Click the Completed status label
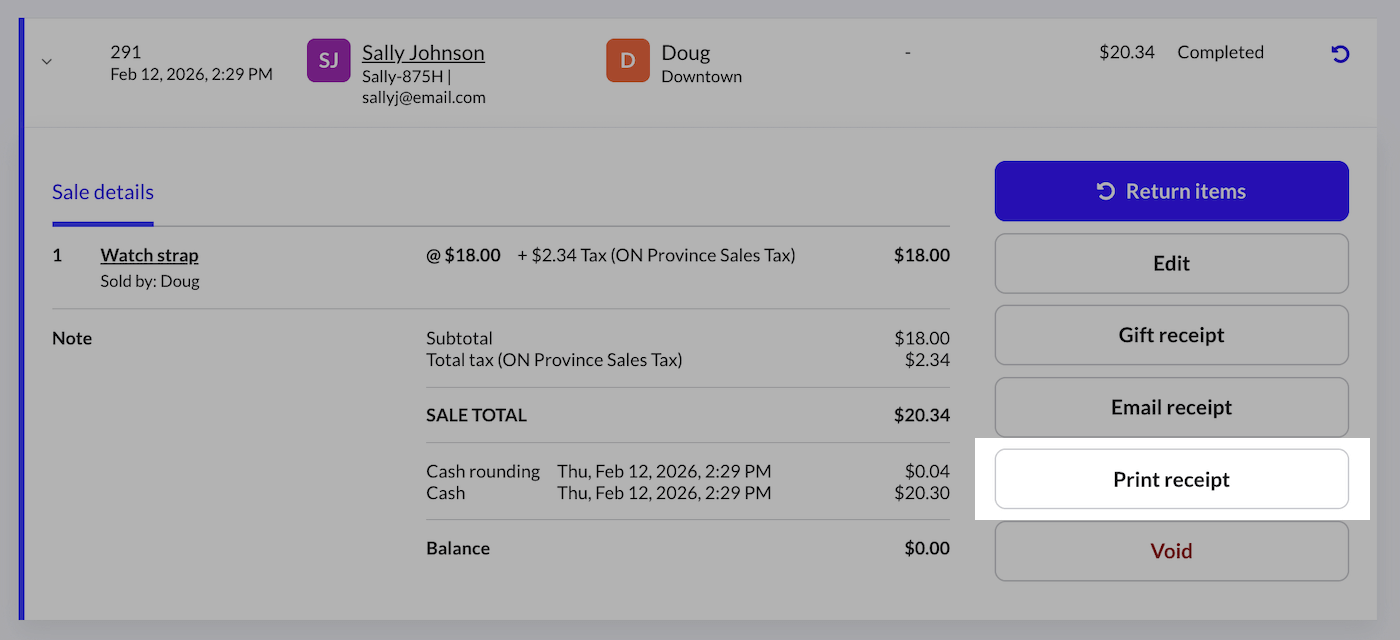 click(x=1220, y=52)
